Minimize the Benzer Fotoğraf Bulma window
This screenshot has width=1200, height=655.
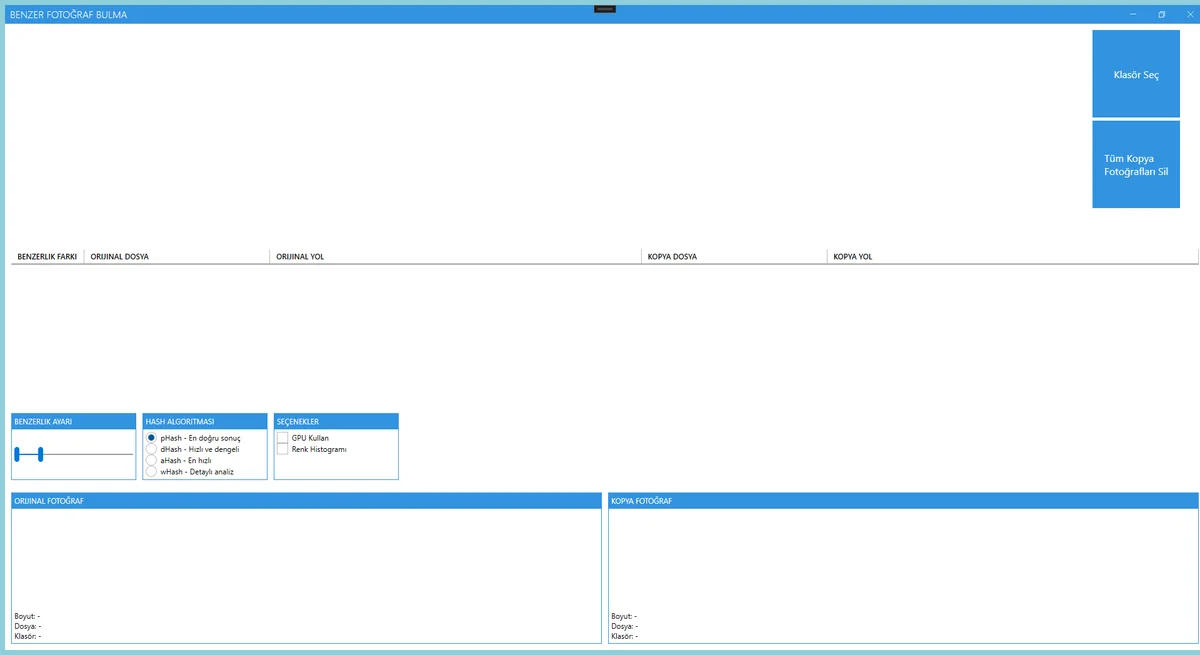tap(1132, 15)
